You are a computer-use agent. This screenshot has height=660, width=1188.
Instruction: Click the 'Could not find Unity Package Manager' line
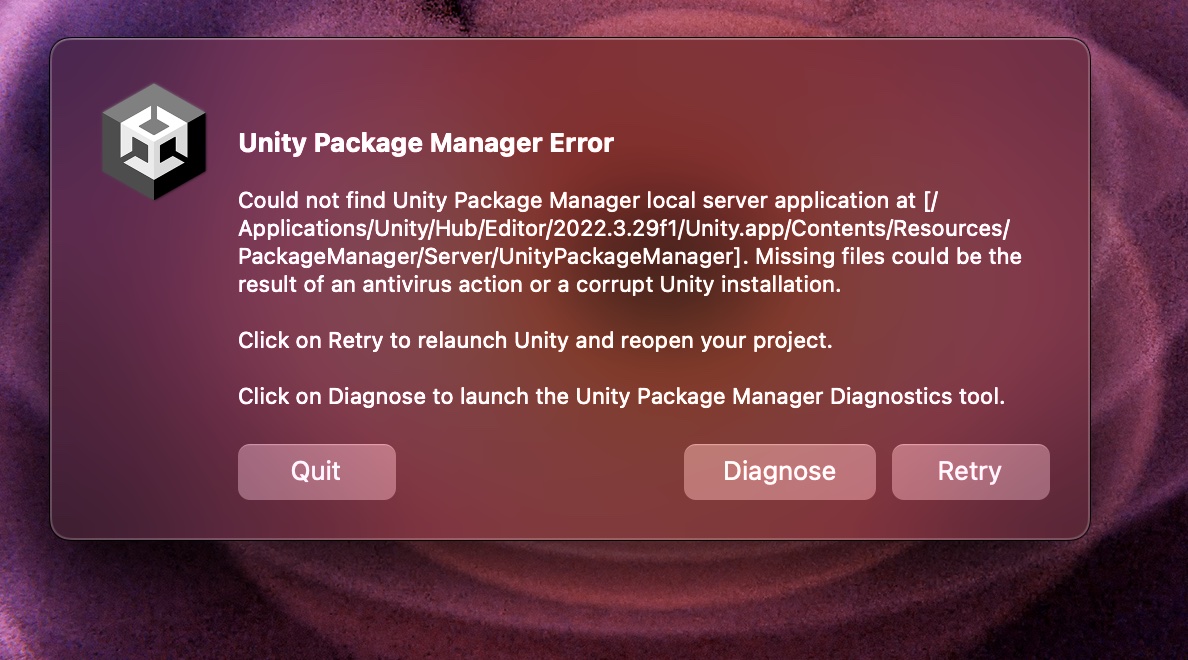588,200
